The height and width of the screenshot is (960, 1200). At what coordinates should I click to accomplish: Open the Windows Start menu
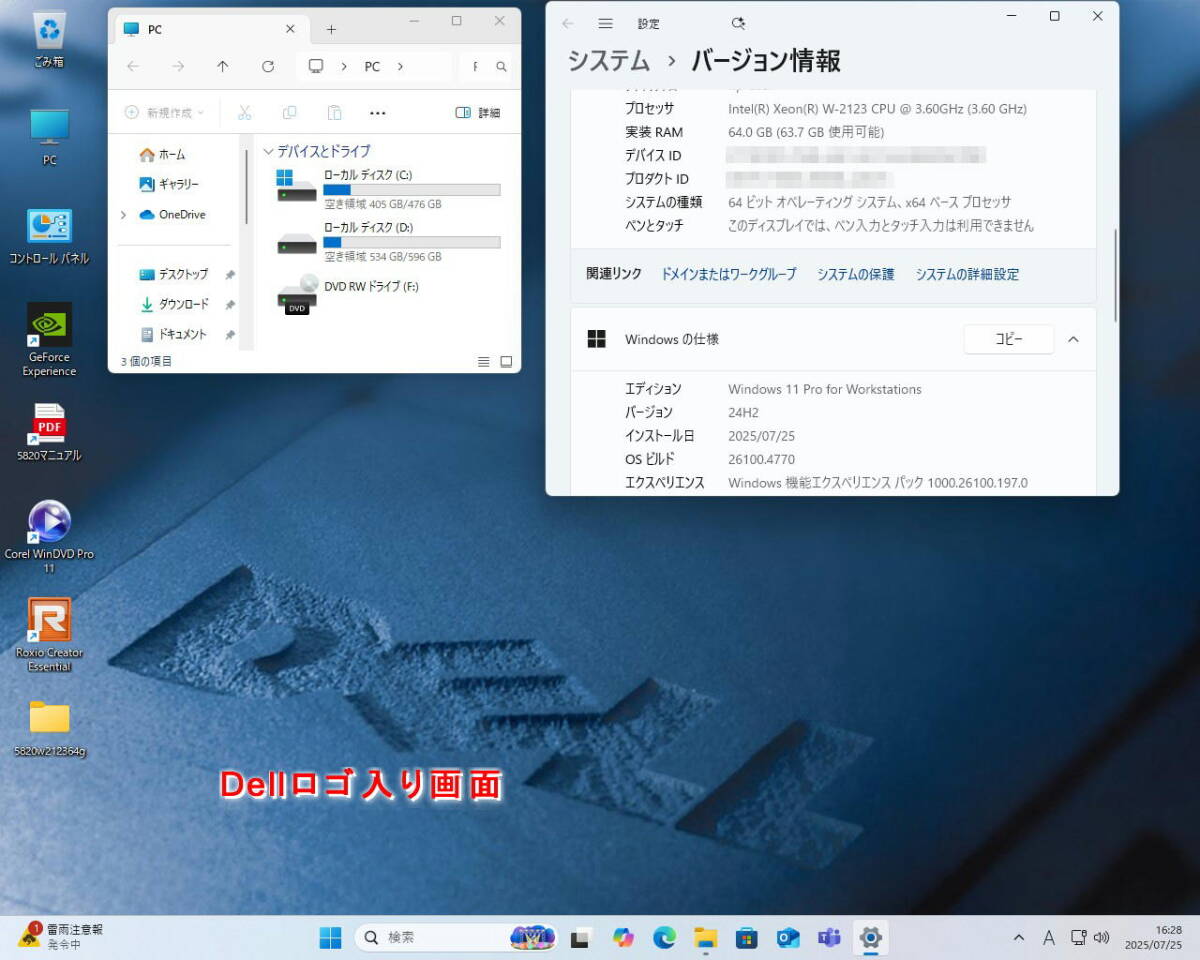(330, 937)
